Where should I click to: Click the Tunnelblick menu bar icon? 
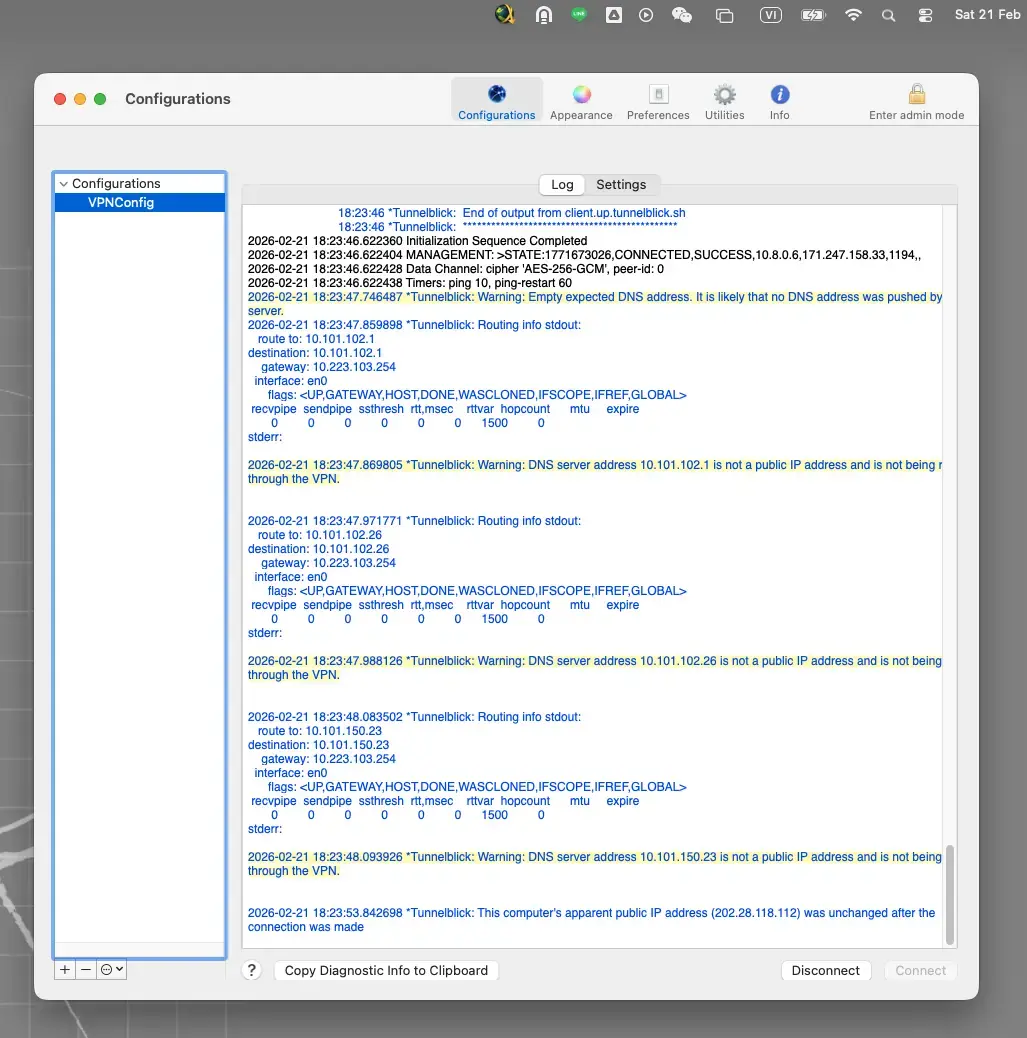click(505, 15)
